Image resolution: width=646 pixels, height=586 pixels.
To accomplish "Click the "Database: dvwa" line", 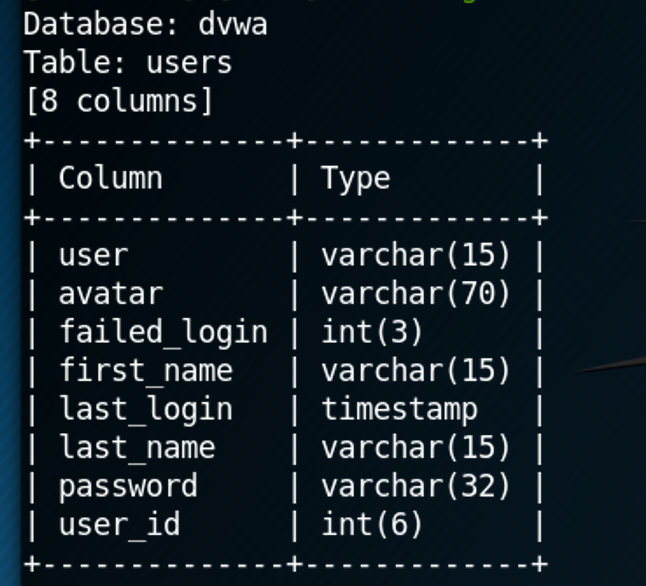I will [146, 24].
